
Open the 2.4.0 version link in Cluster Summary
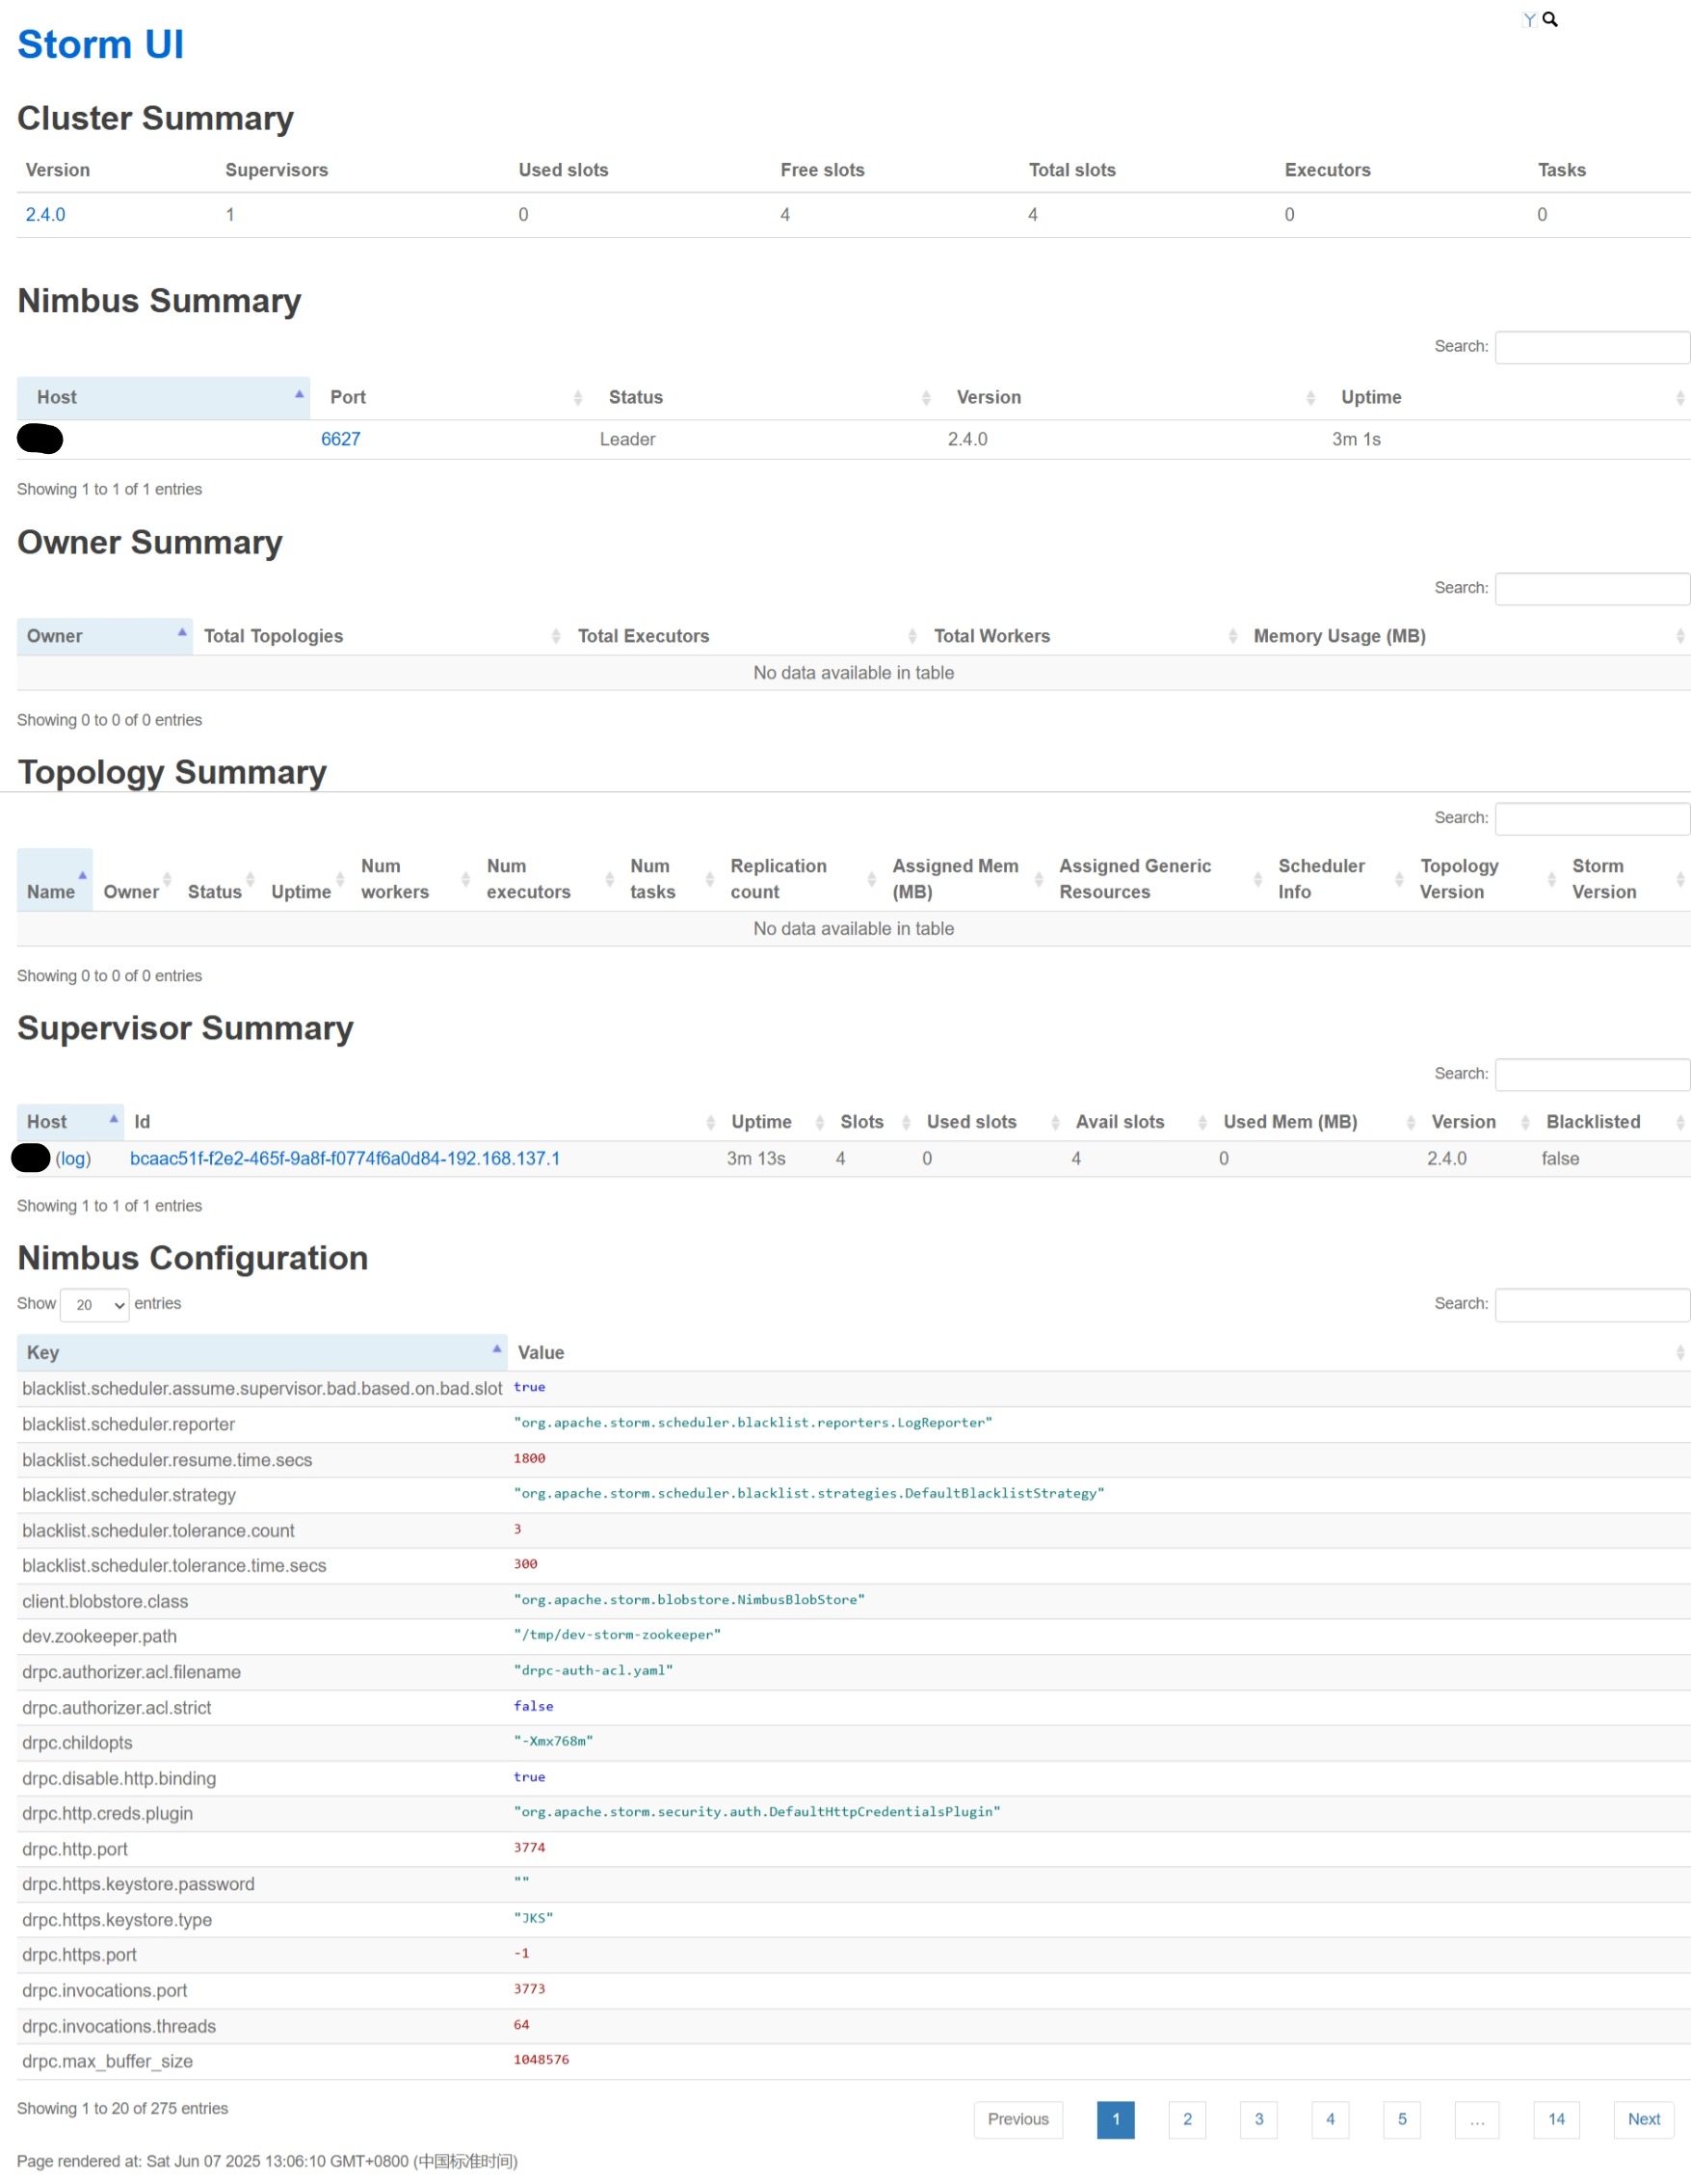(45, 215)
